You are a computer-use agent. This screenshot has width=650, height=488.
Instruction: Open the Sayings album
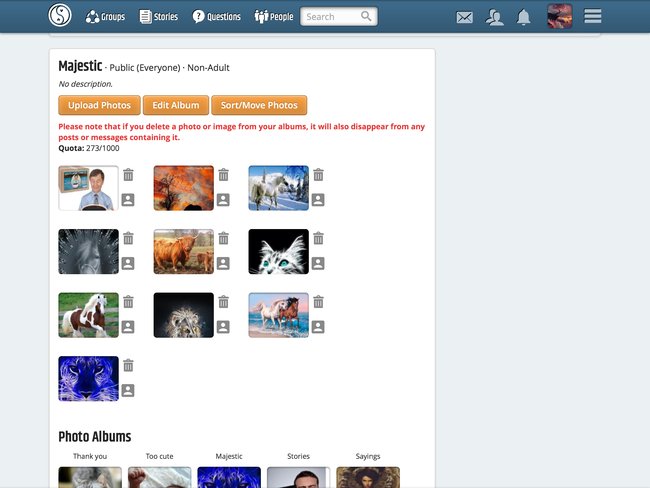[368, 477]
